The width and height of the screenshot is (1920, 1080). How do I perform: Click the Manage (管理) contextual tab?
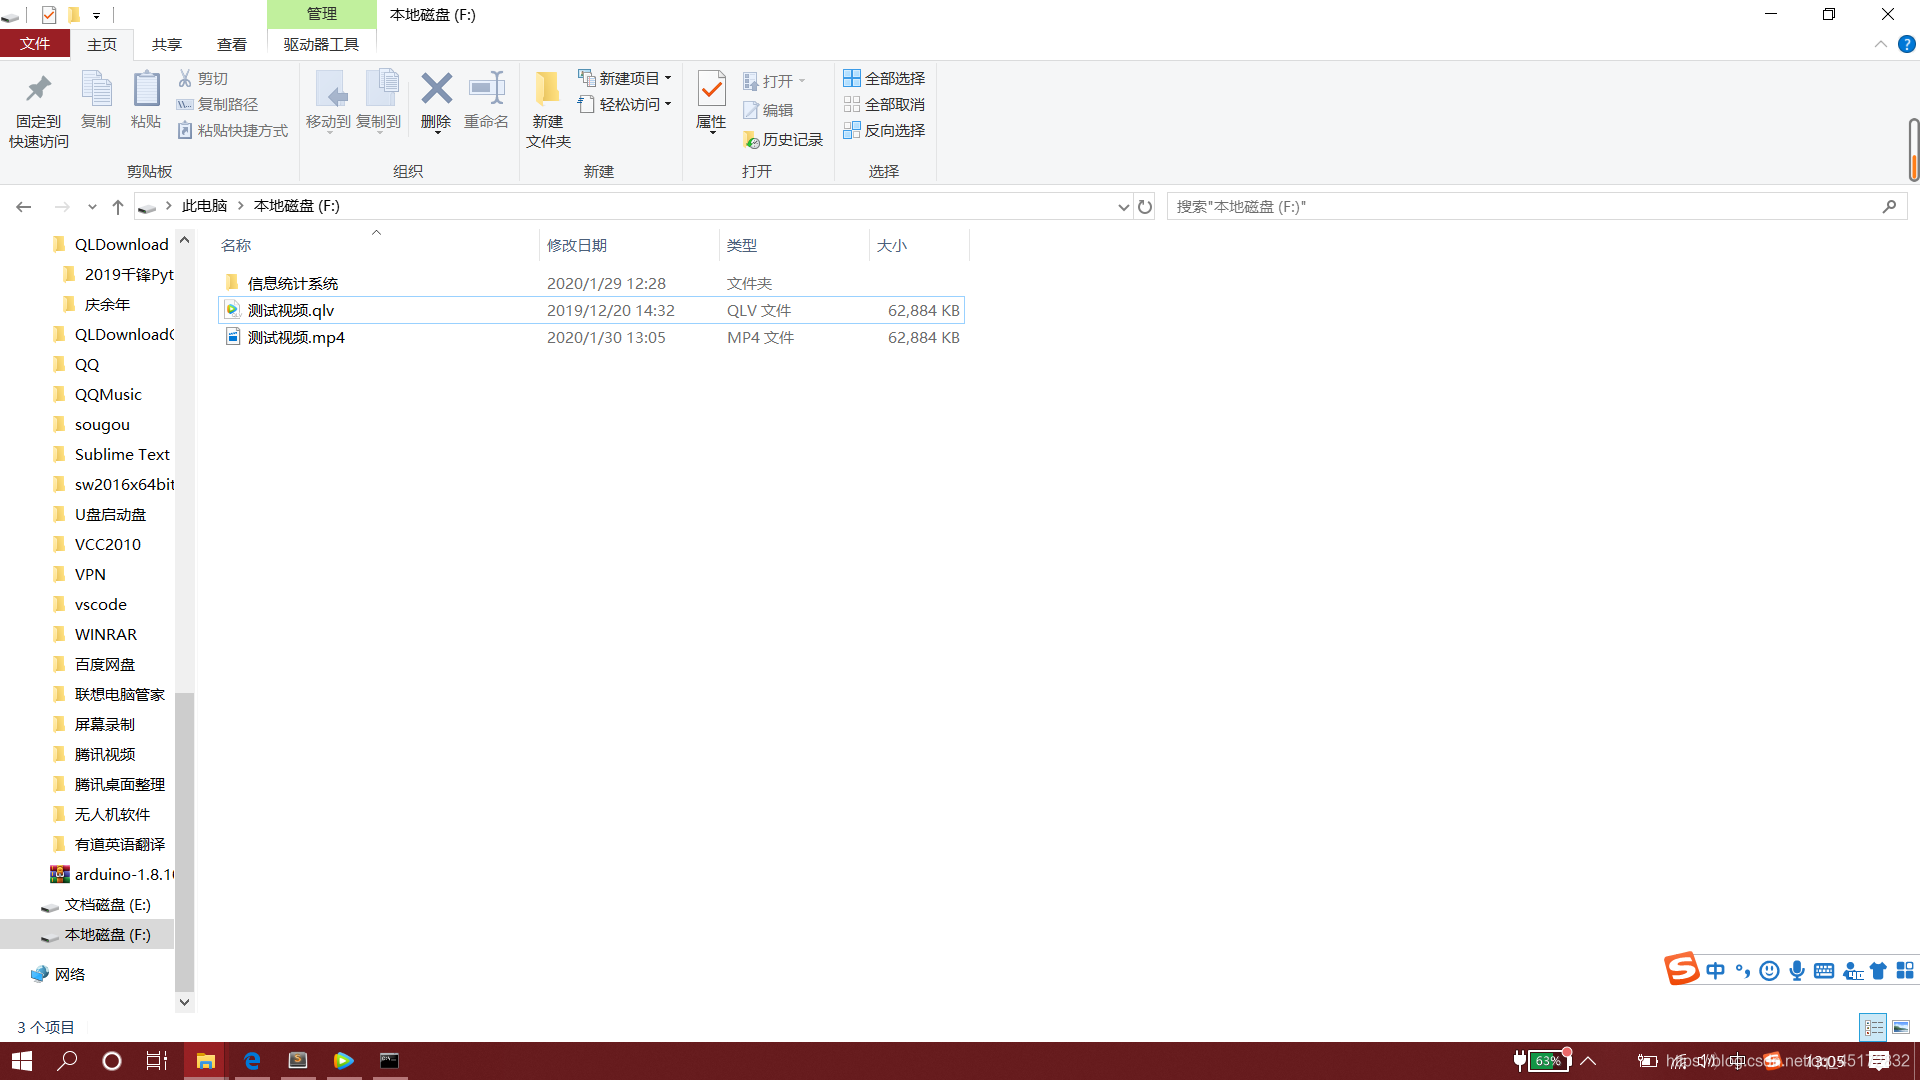(322, 14)
